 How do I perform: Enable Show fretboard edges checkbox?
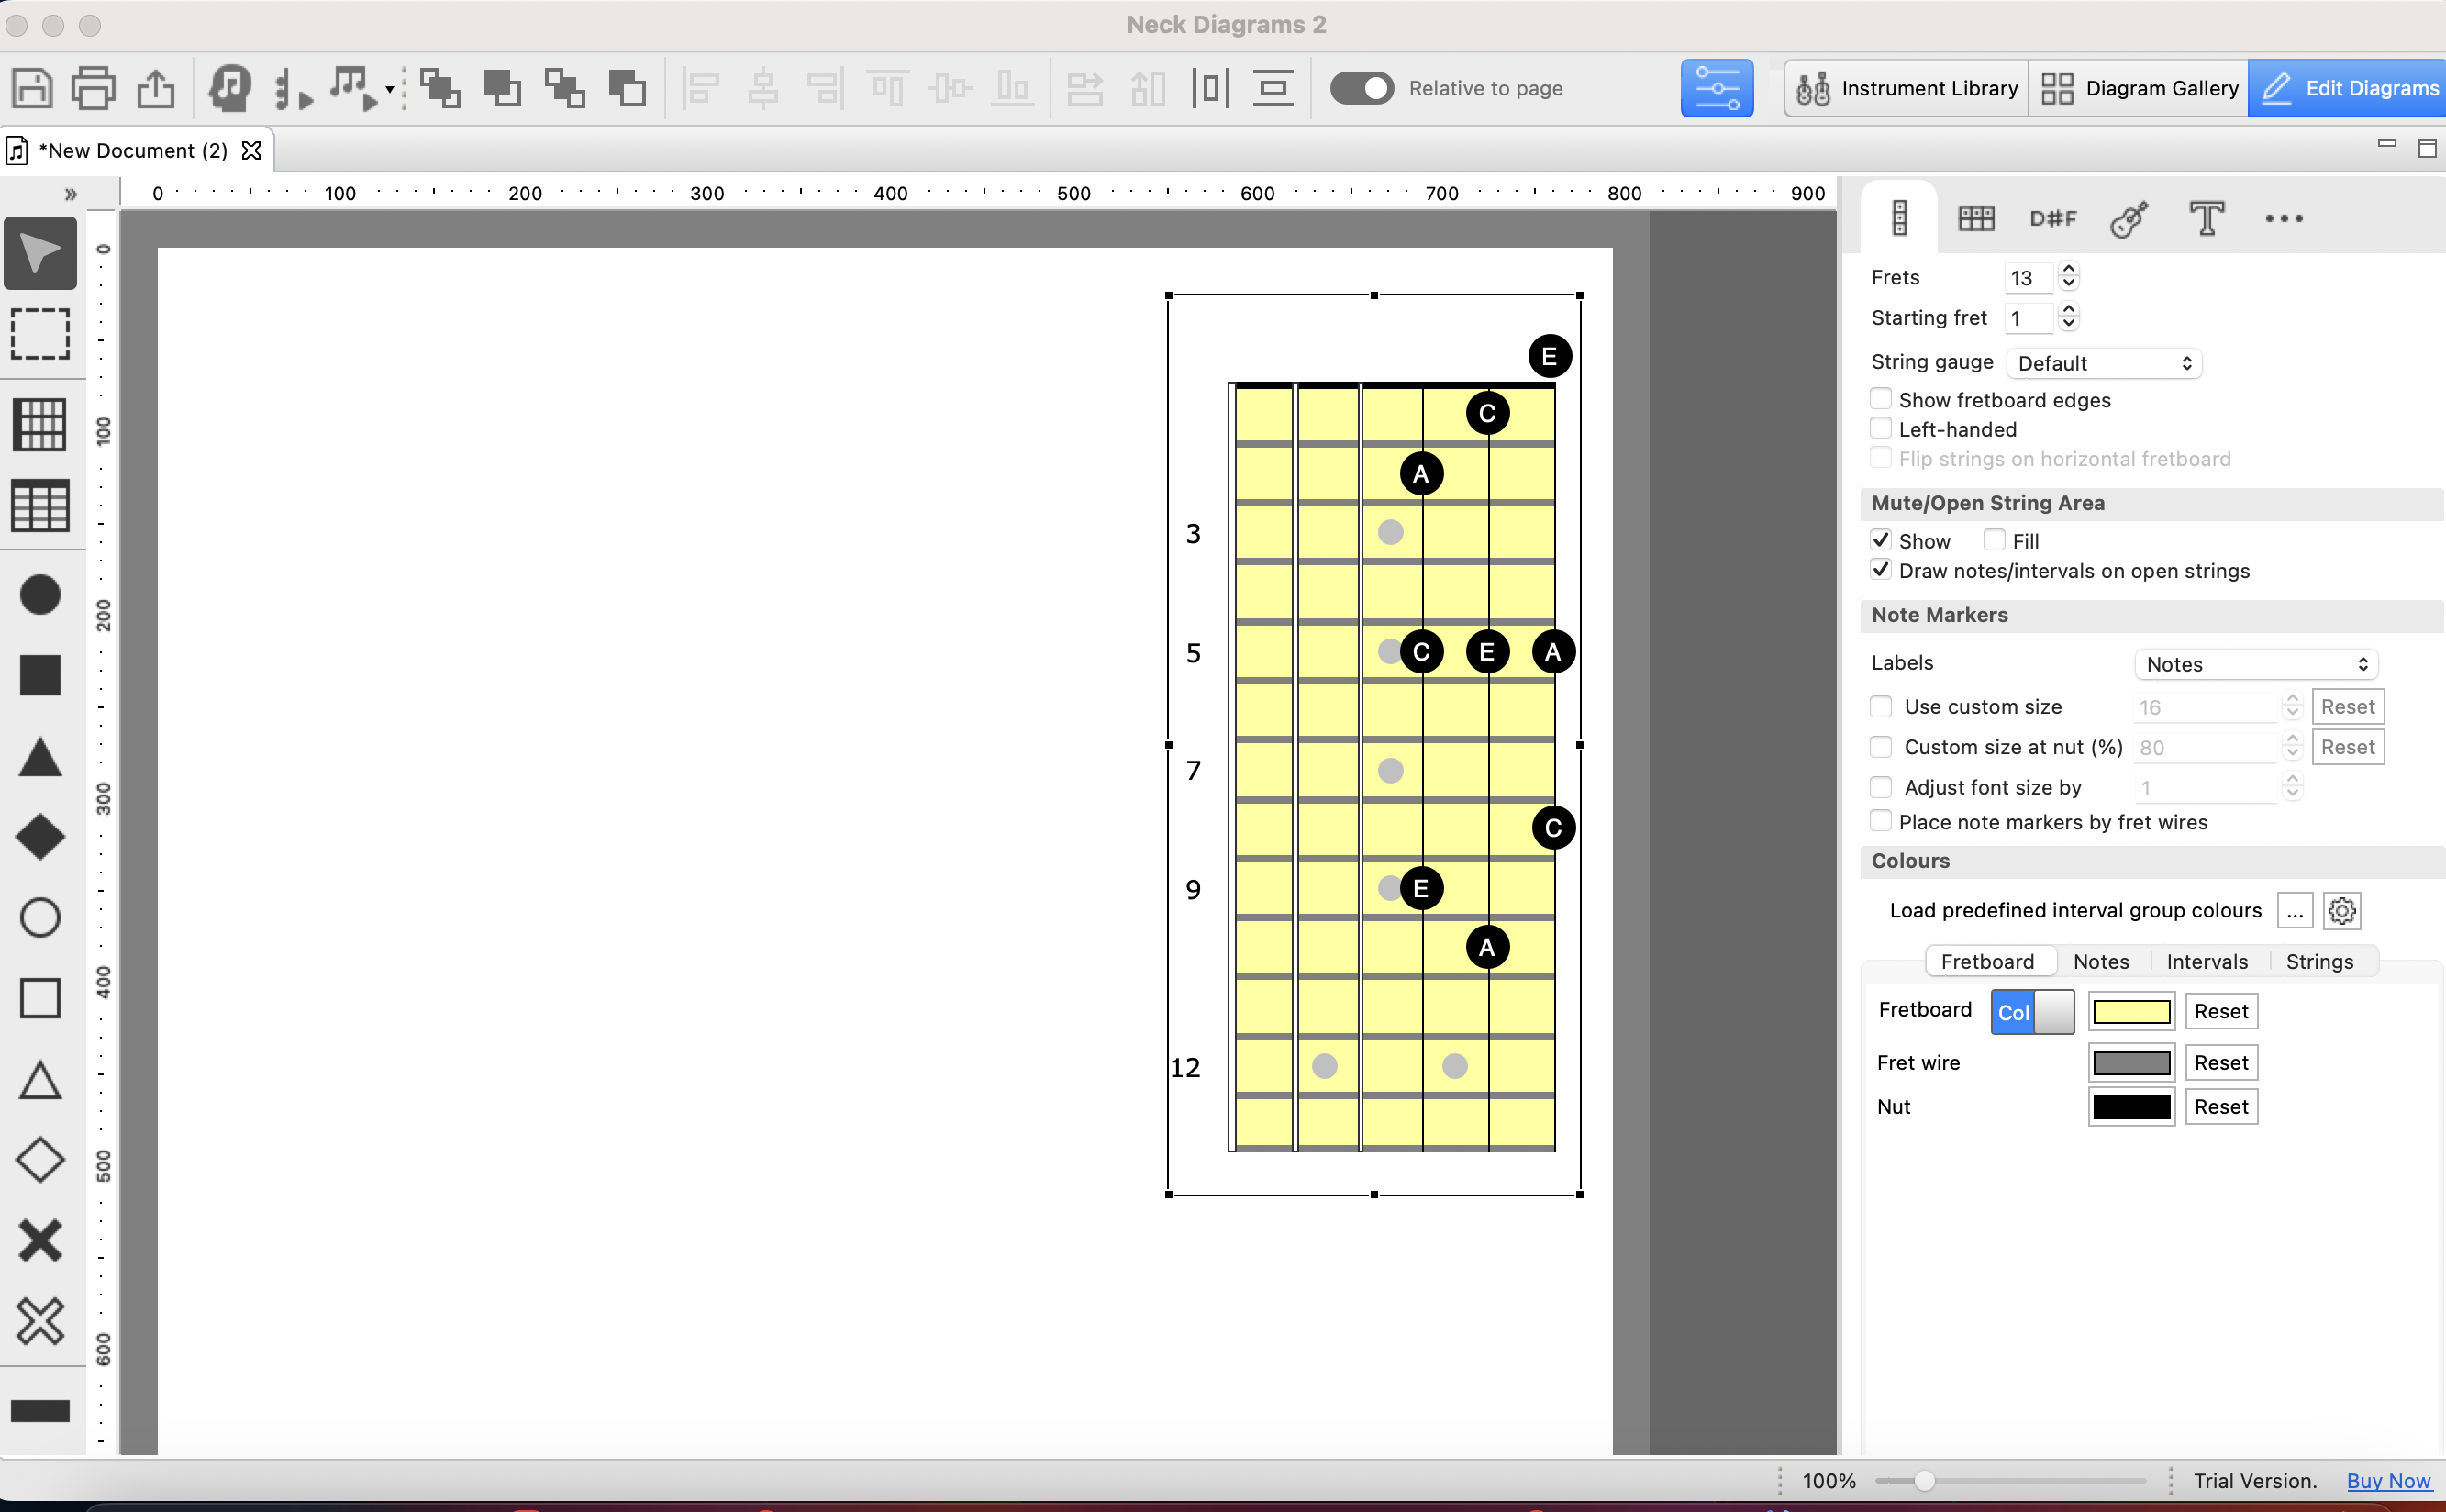click(1881, 399)
